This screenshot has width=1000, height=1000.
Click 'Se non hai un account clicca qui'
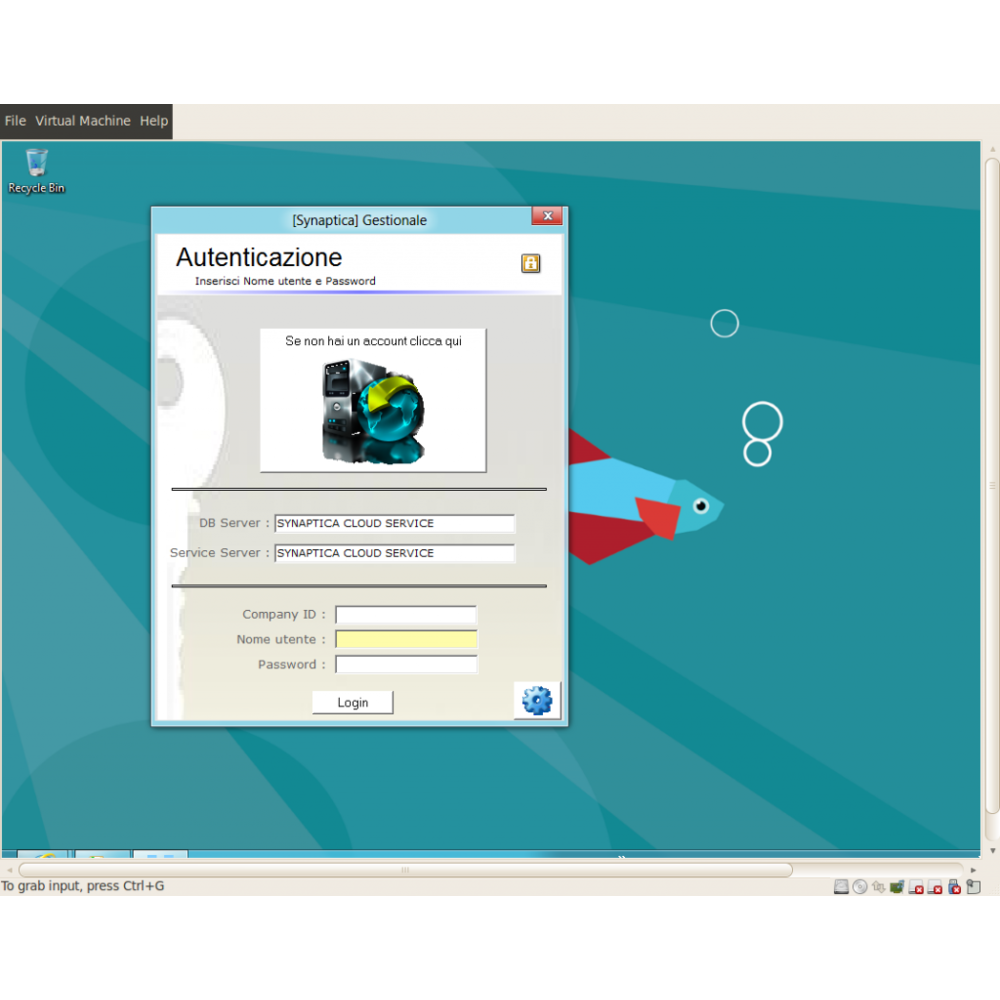pos(373,341)
